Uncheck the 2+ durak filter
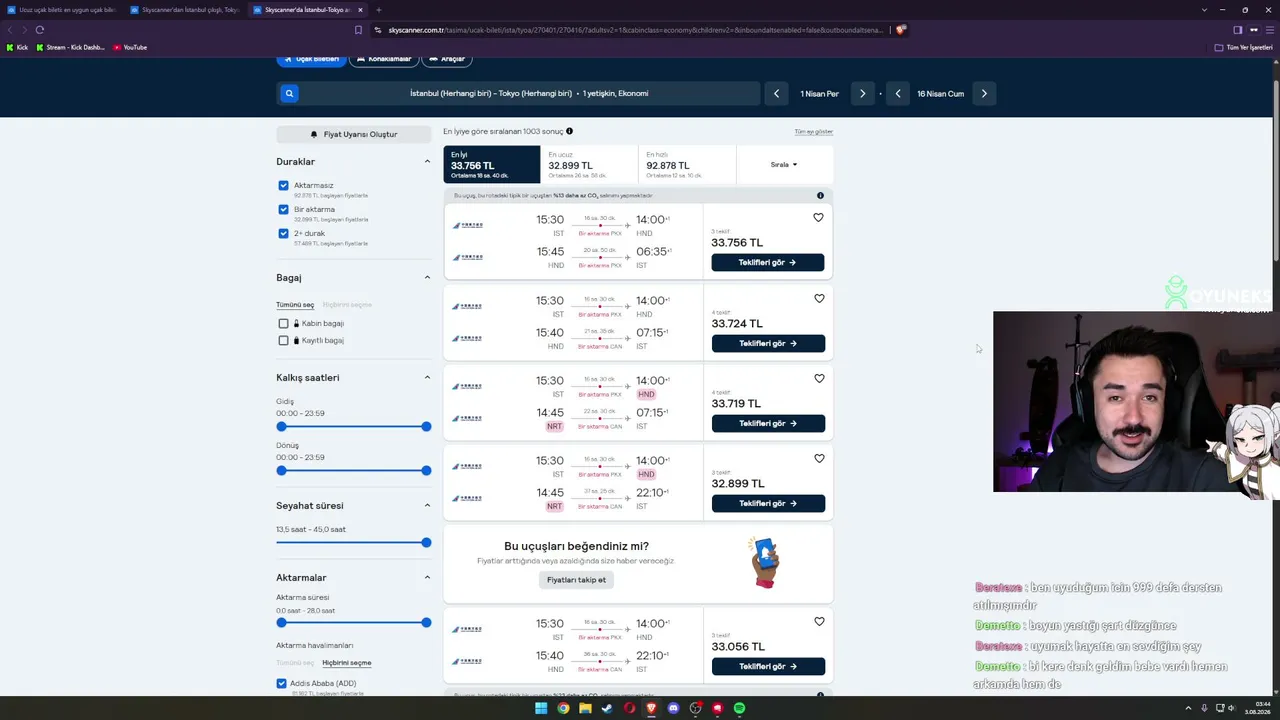Image resolution: width=1280 pixels, height=720 pixels. tap(283, 234)
